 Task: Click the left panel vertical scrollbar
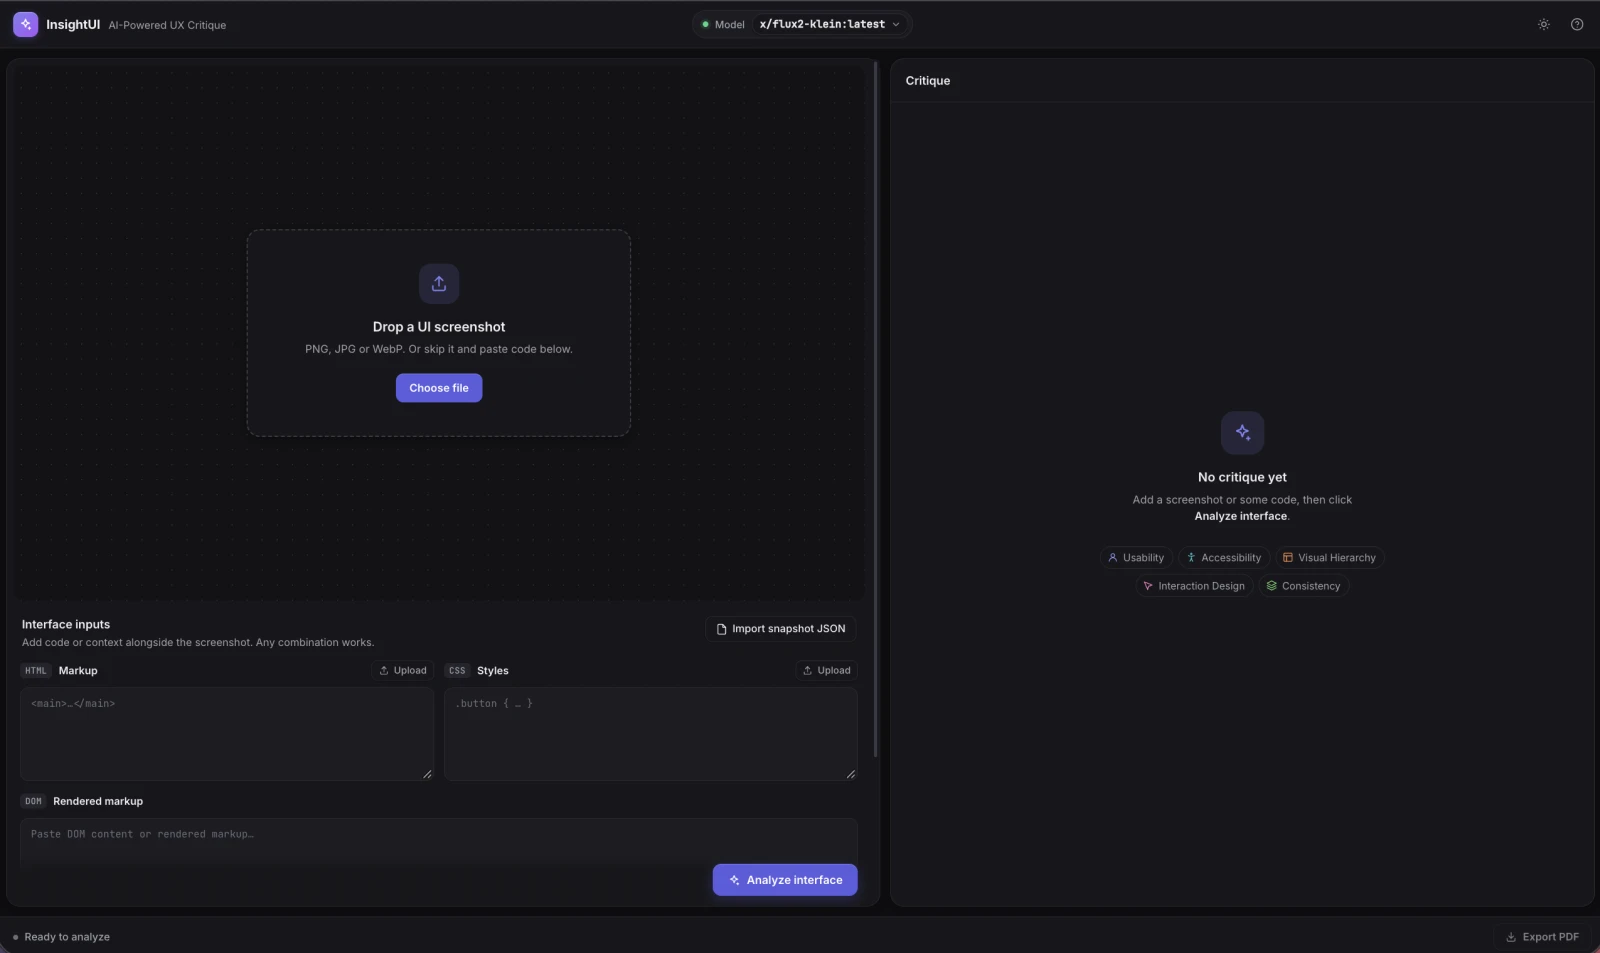[876, 410]
